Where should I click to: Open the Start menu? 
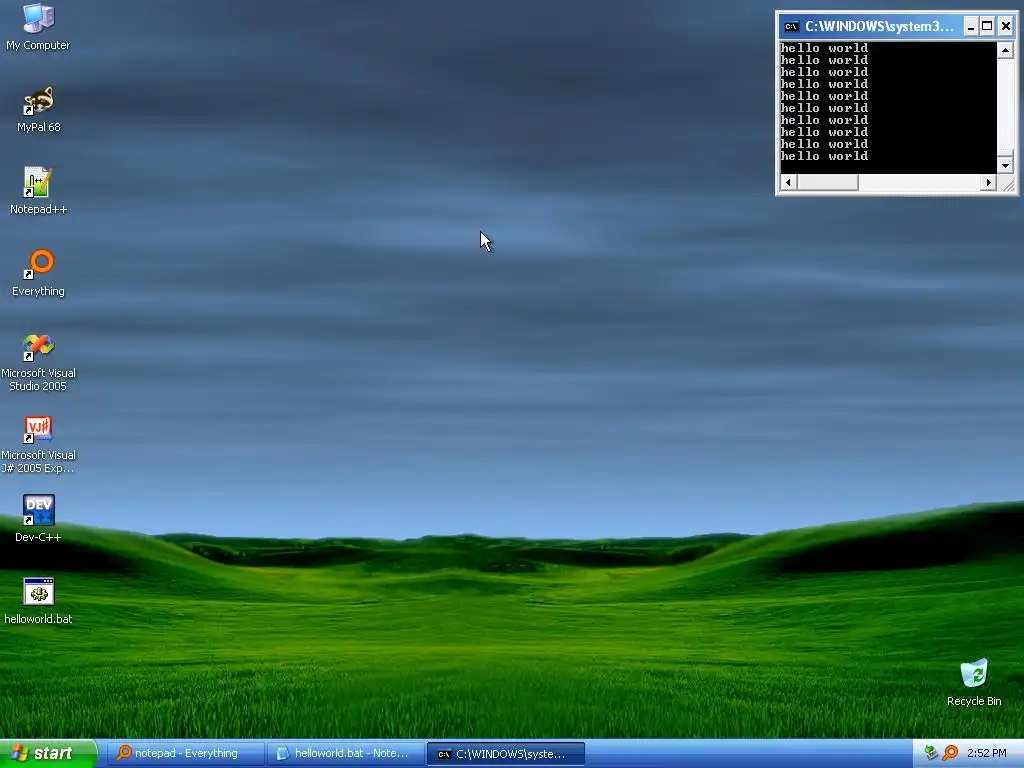(x=48, y=754)
